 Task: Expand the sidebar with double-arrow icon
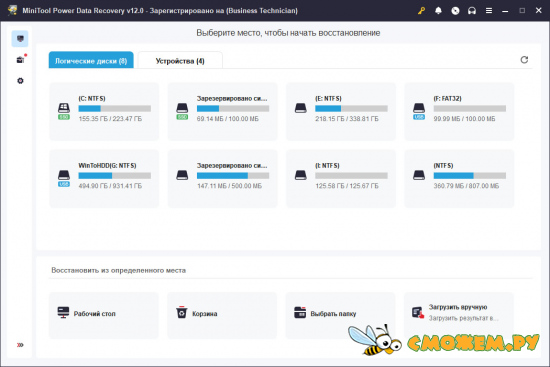[20, 345]
